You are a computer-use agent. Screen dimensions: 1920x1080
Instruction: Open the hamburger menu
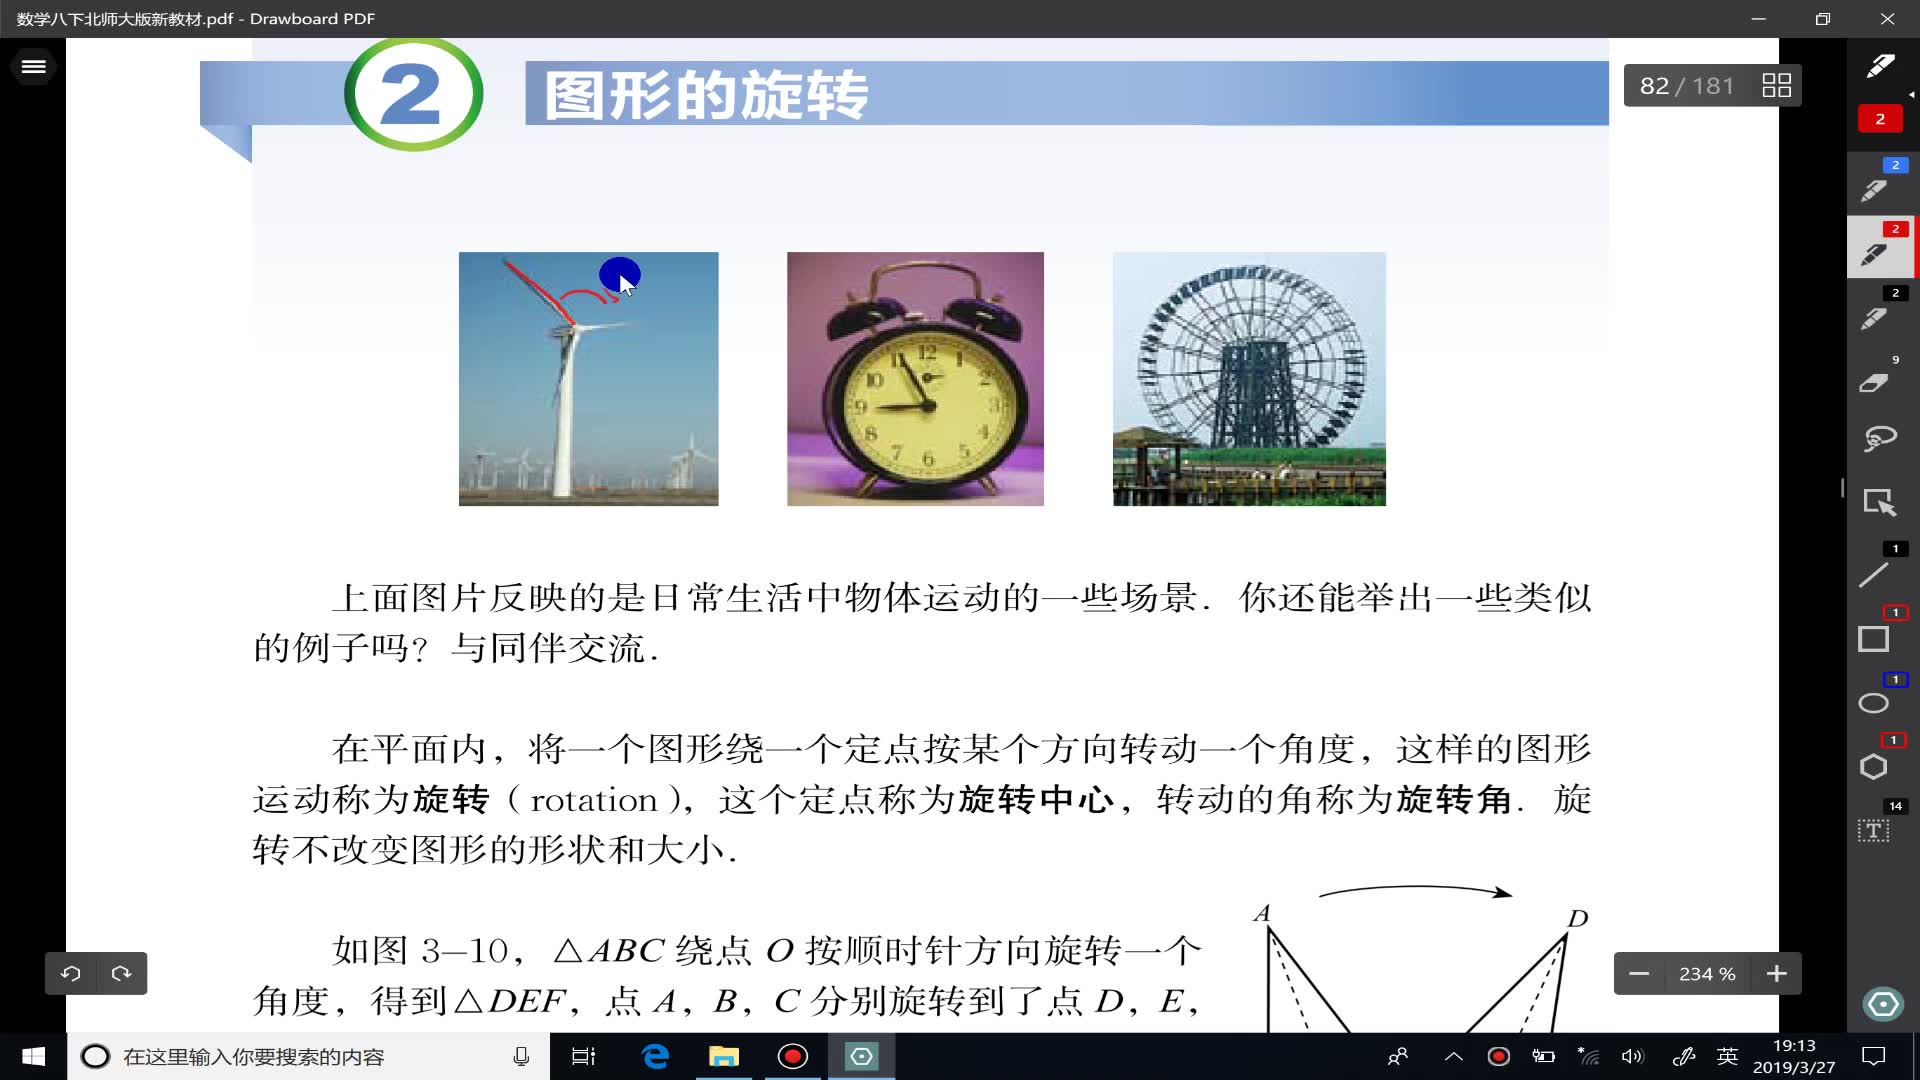pyautogui.click(x=33, y=66)
